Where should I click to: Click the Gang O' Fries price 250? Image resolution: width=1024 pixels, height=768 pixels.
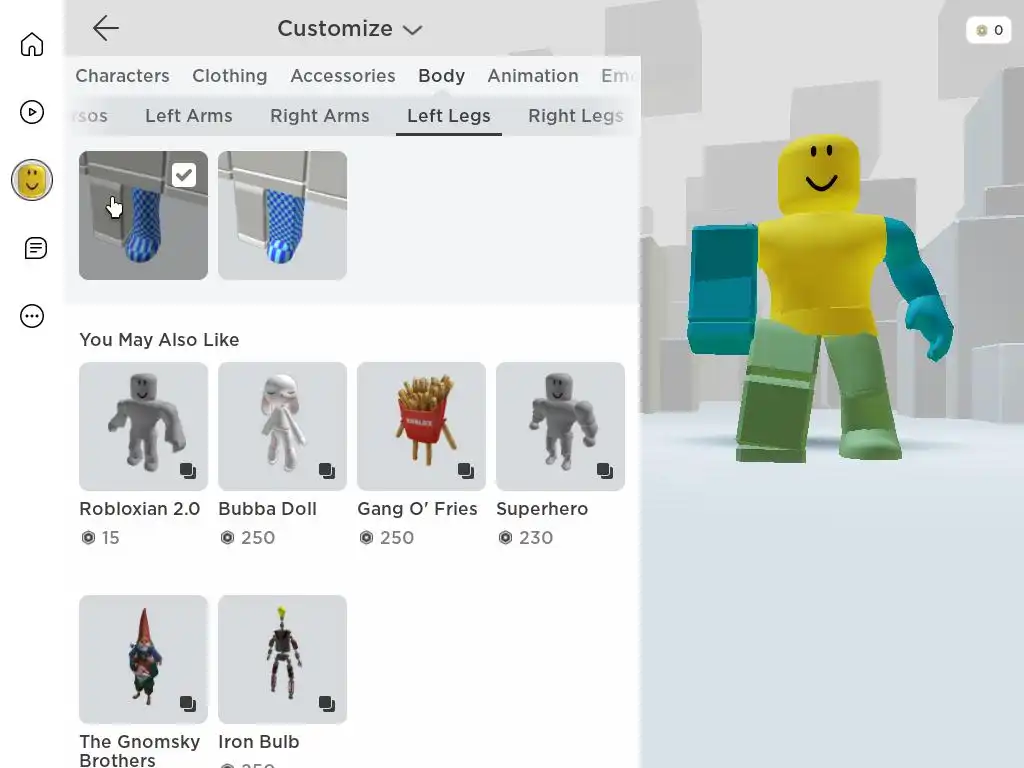point(397,537)
